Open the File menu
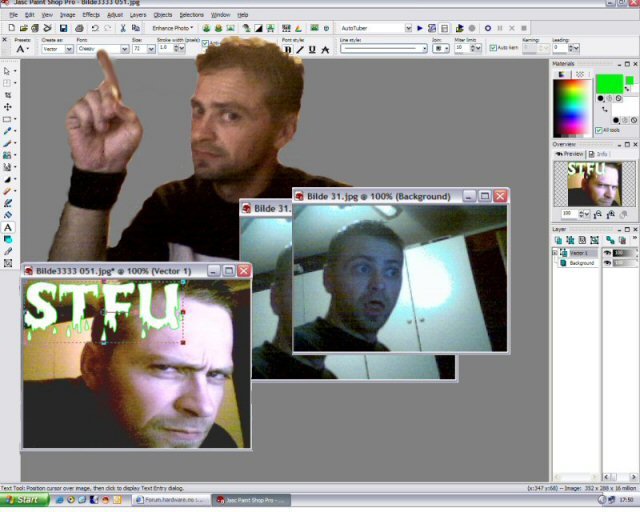 click(x=13, y=15)
